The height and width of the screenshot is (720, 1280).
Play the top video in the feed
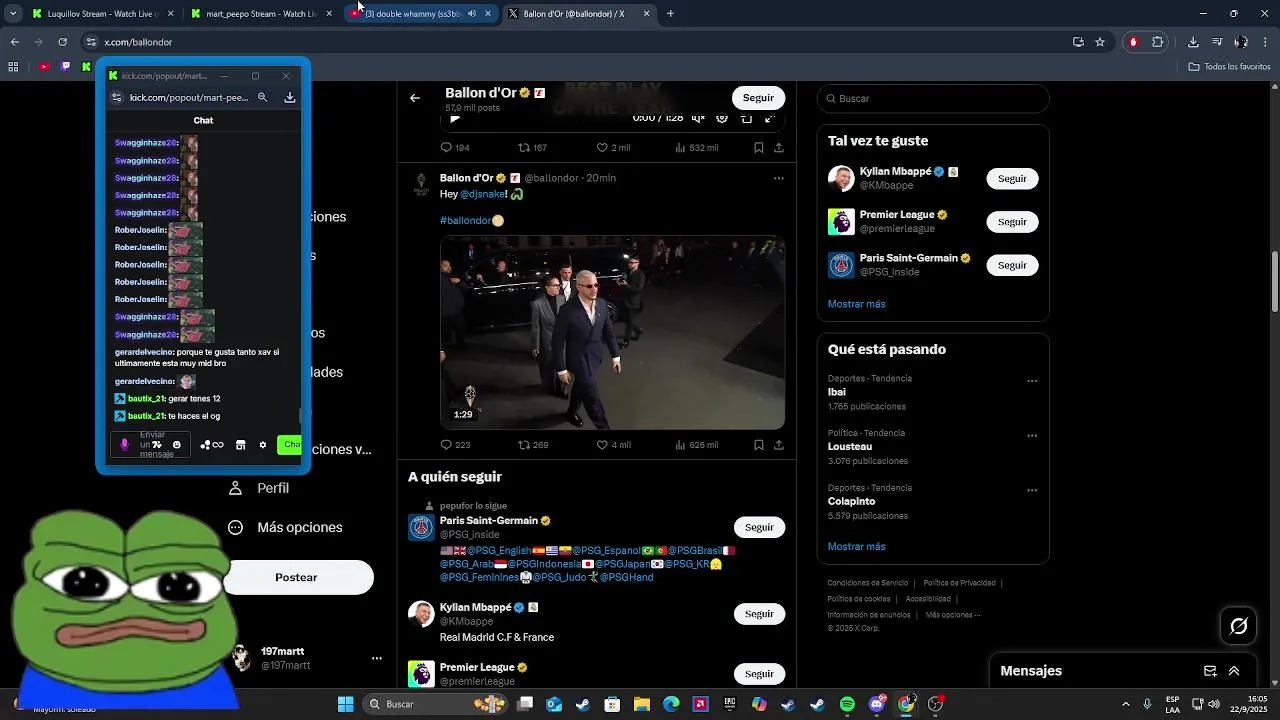(455, 118)
